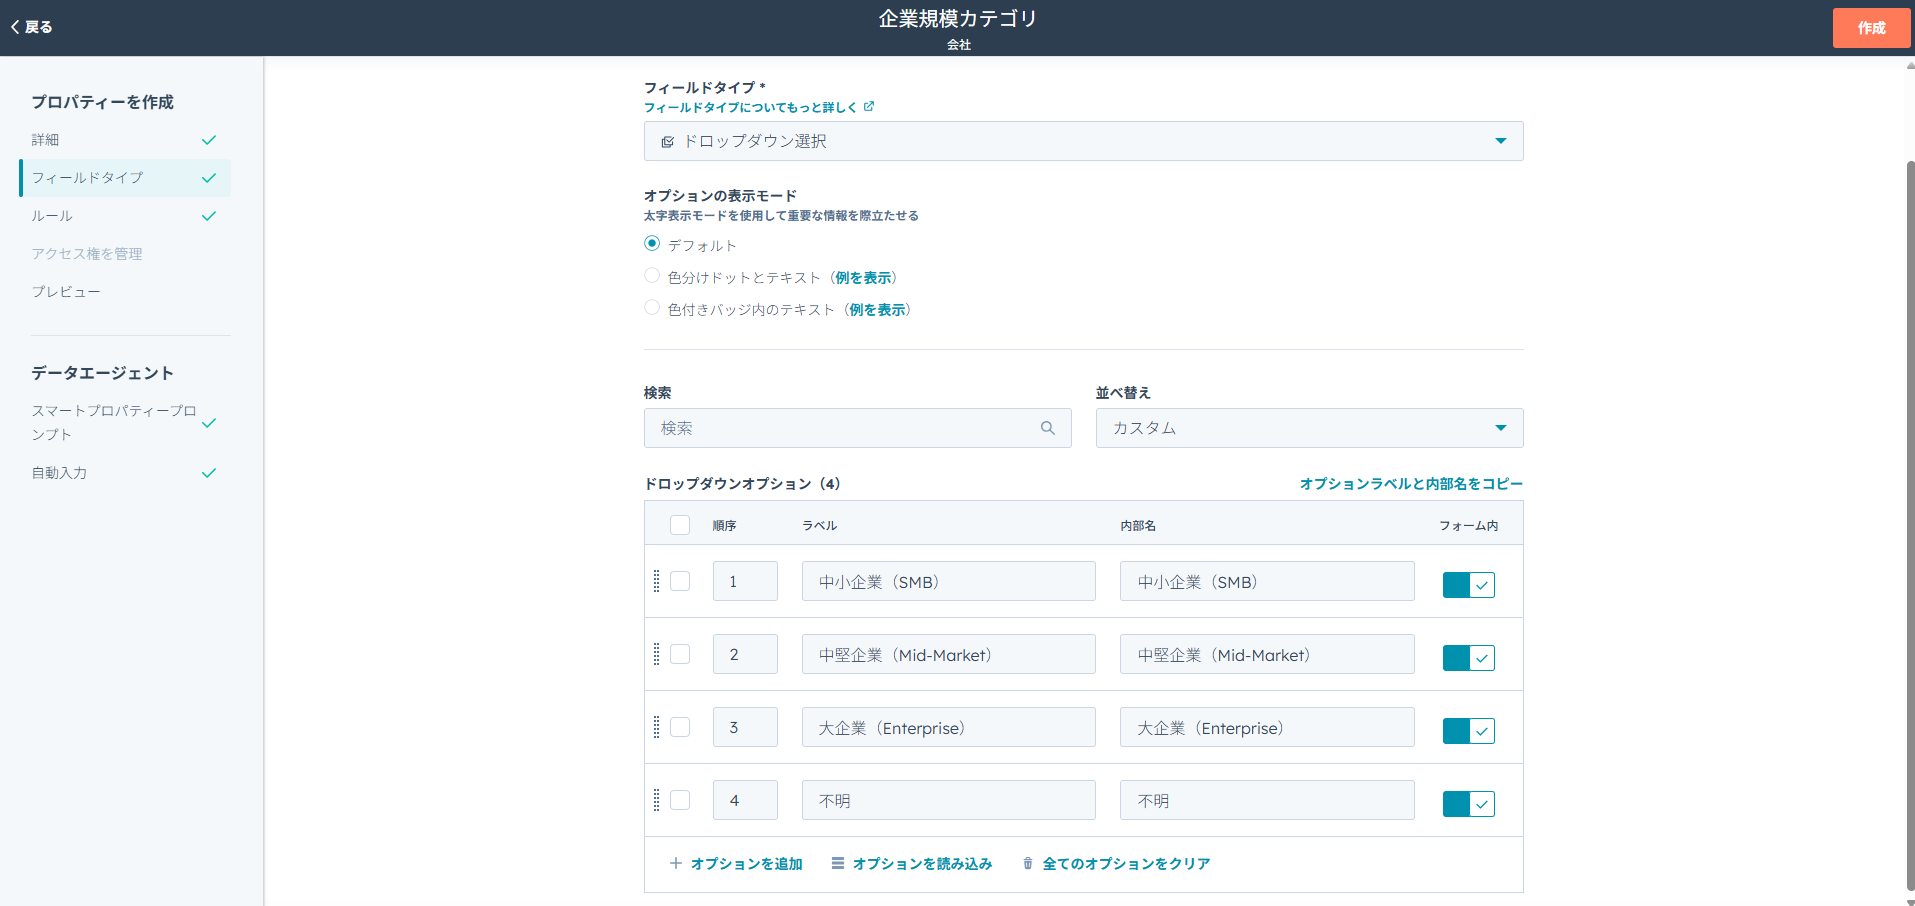1915x906 pixels.
Task: Click the 作成 button
Action: pyautogui.click(x=1871, y=27)
